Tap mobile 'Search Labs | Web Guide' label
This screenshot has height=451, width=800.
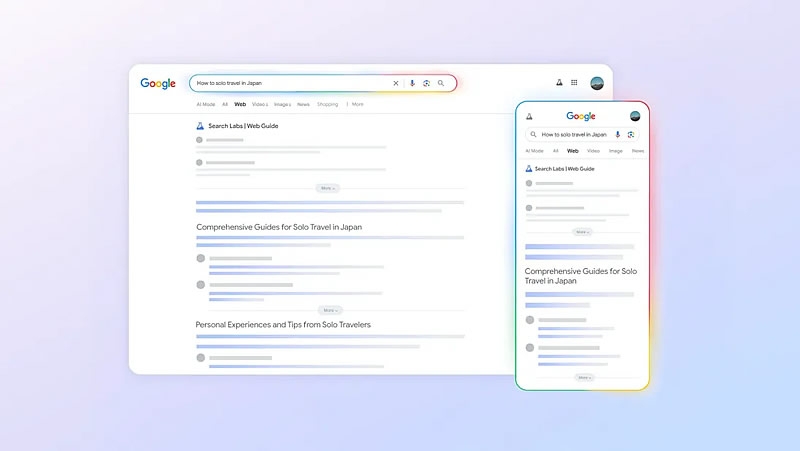565,168
